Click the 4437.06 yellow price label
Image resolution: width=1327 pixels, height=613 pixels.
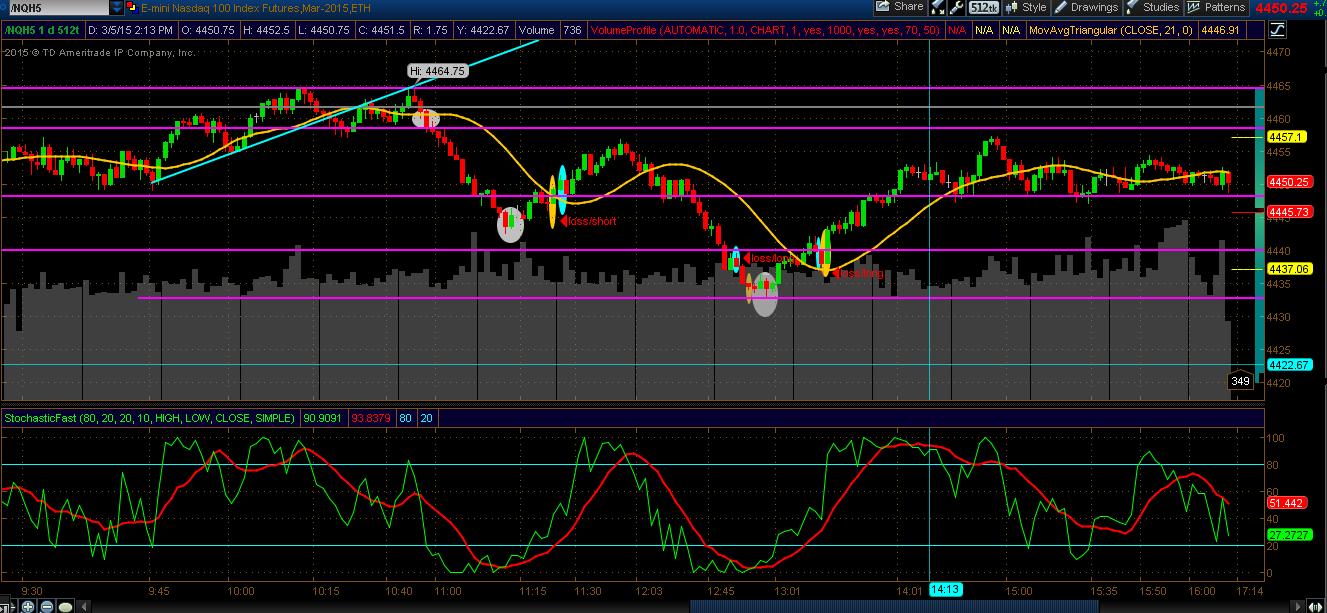click(1289, 269)
